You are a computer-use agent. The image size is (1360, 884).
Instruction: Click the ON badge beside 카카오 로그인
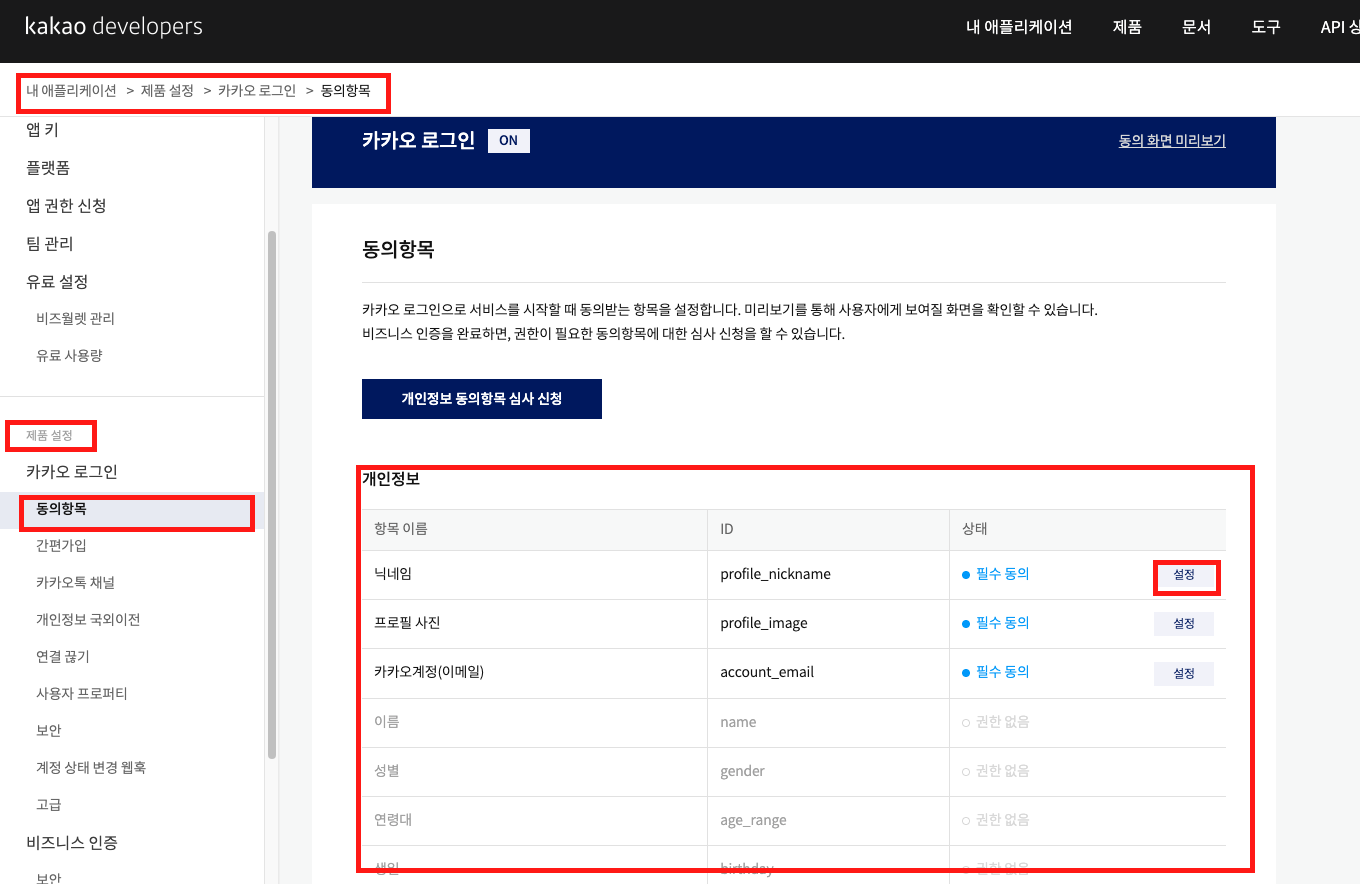(x=509, y=141)
